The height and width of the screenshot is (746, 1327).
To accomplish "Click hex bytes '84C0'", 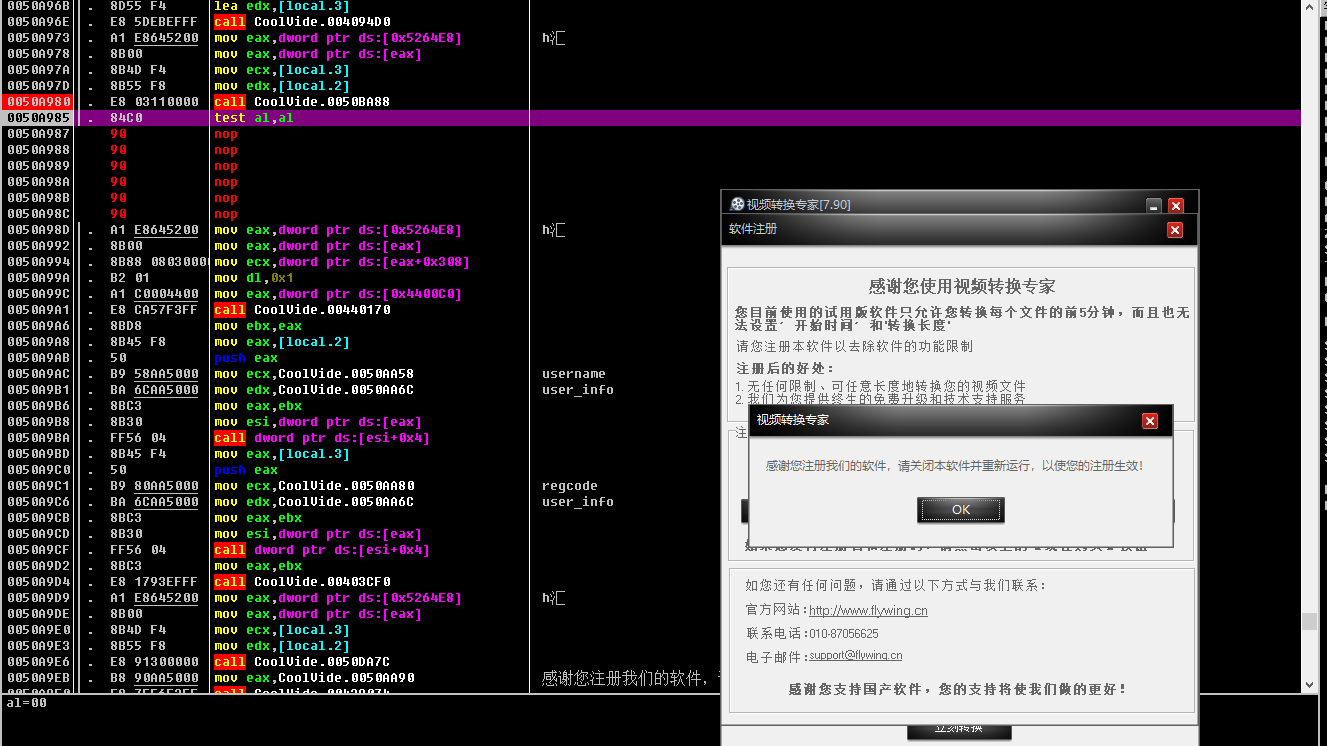I will [x=126, y=118].
